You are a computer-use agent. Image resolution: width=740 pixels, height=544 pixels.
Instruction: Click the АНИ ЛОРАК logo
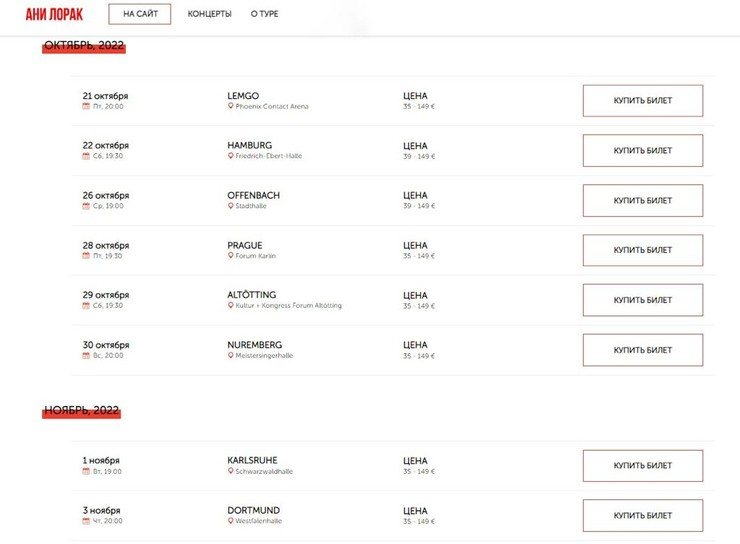54,14
